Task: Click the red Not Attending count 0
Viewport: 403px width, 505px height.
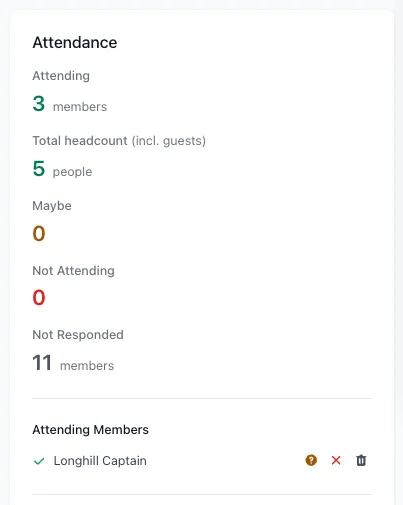Action: 39,297
